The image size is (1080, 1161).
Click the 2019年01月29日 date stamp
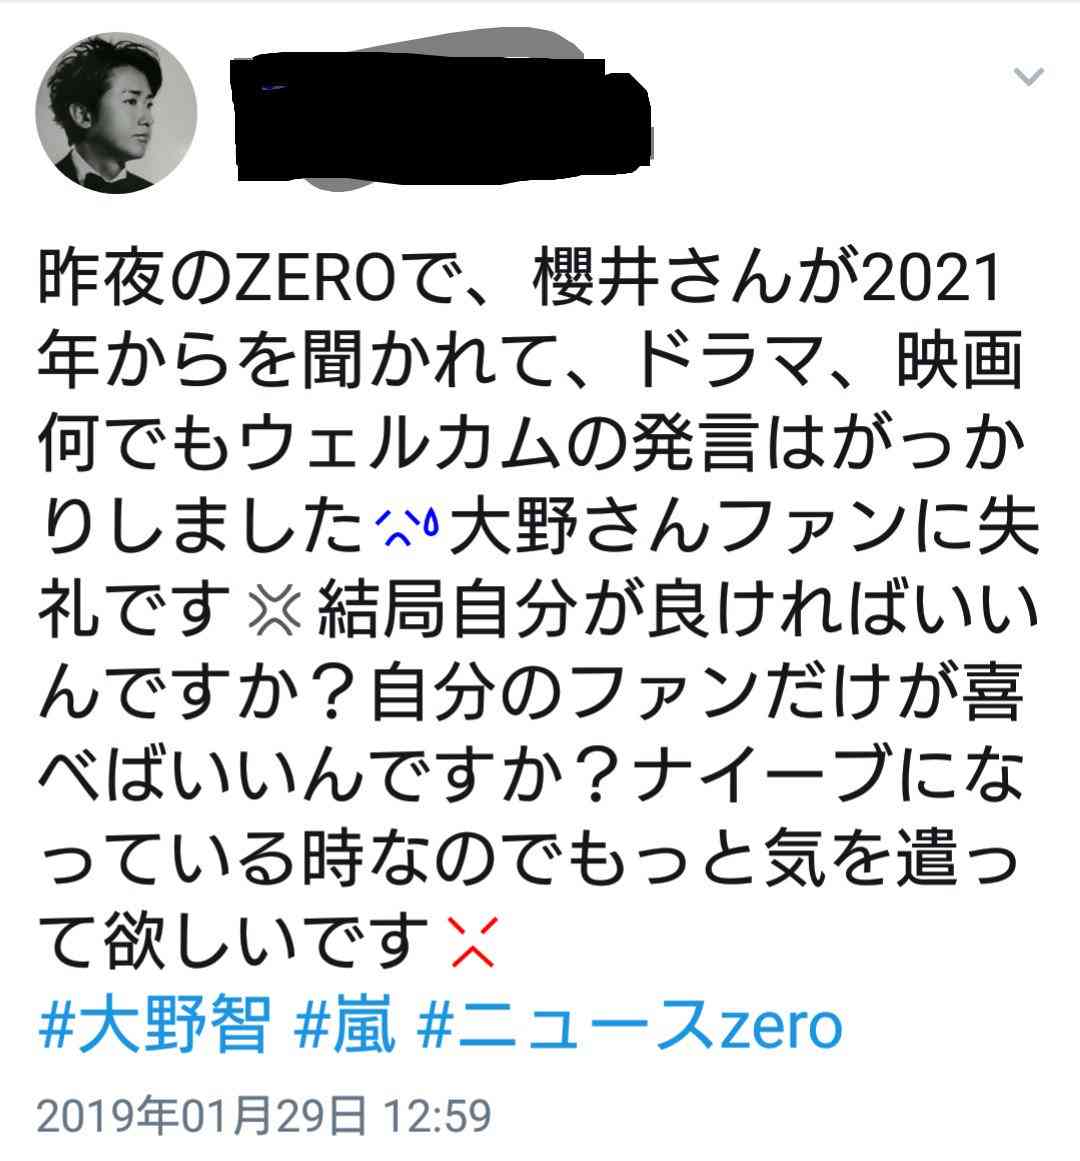[x=201, y=1116]
